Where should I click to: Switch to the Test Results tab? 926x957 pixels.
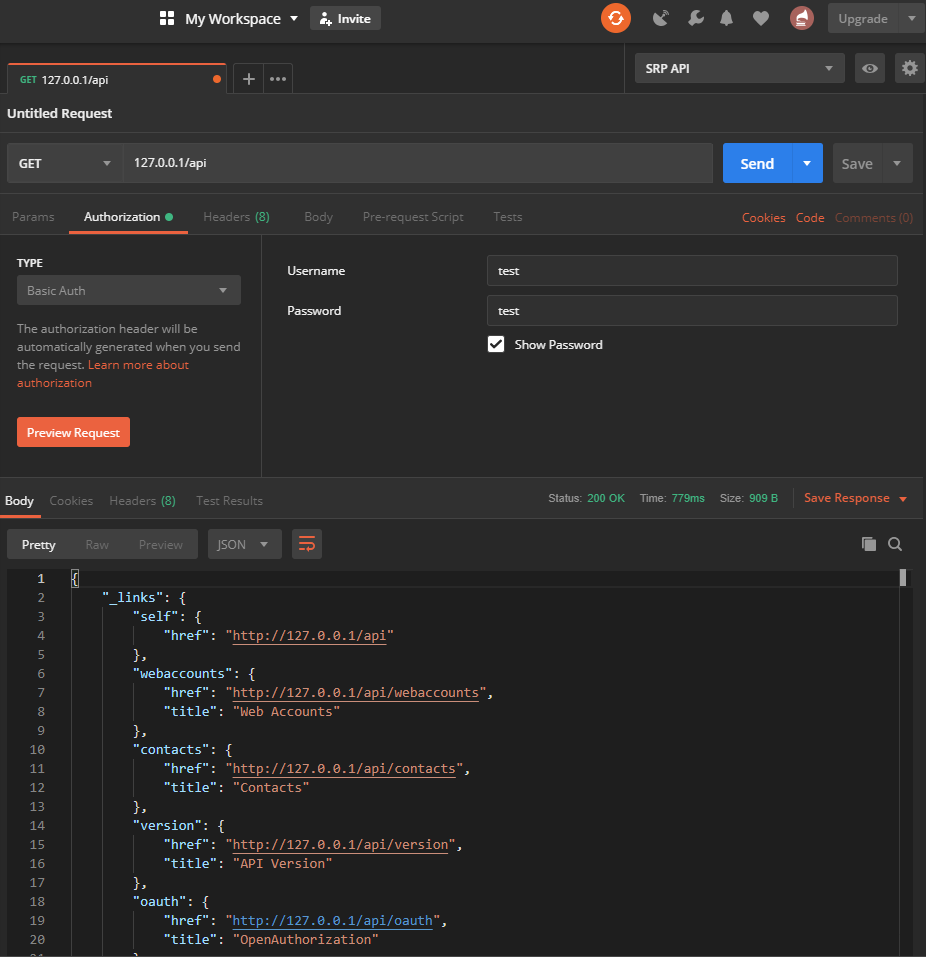(229, 500)
